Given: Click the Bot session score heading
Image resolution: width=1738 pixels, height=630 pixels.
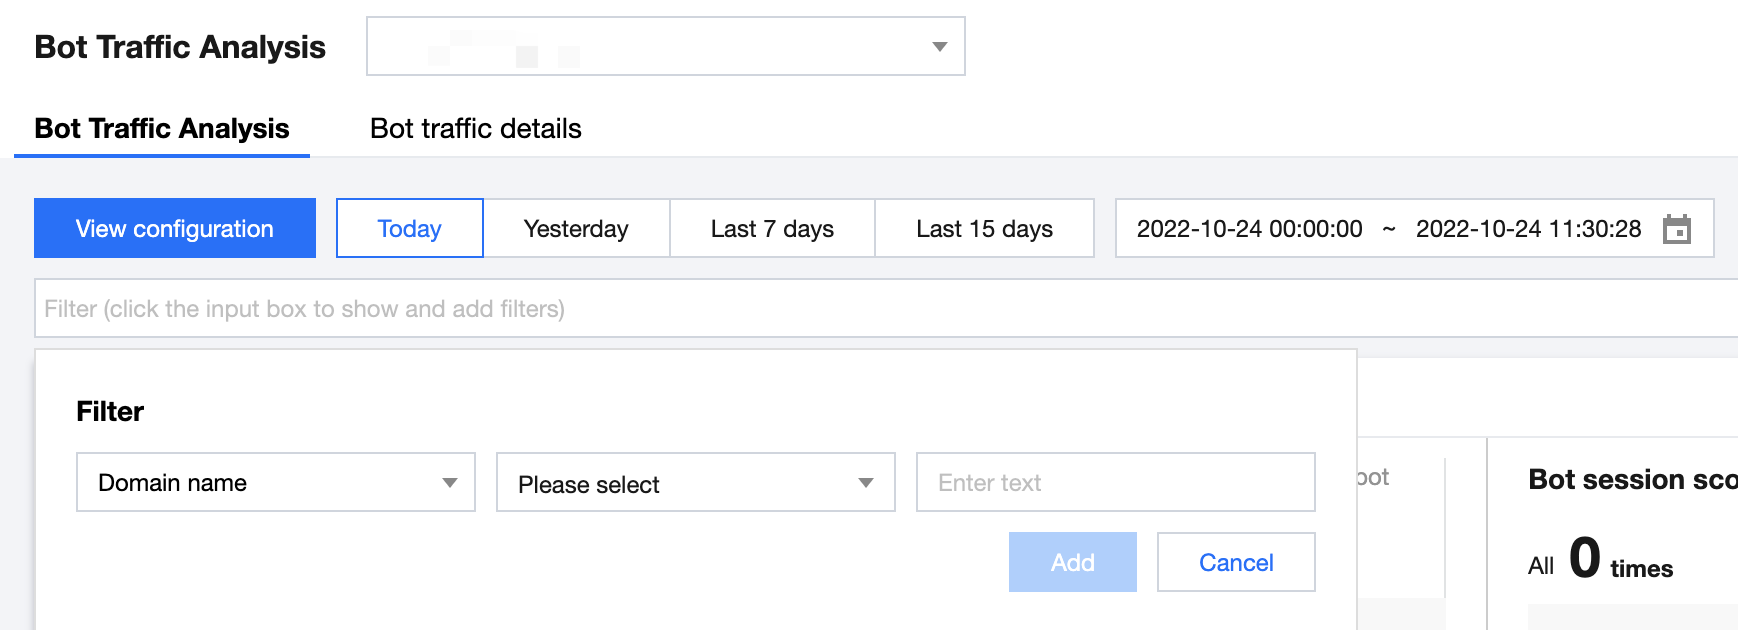Looking at the screenshot, I should (x=1632, y=480).
